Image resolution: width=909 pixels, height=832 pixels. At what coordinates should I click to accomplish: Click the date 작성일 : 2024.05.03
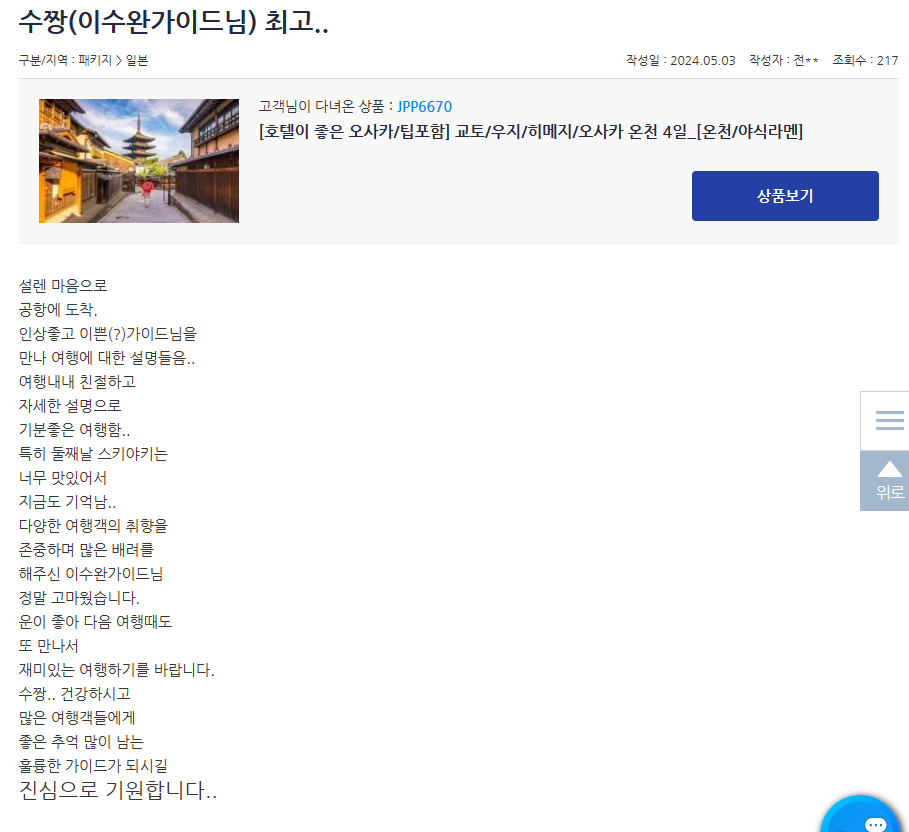[681, 60]
